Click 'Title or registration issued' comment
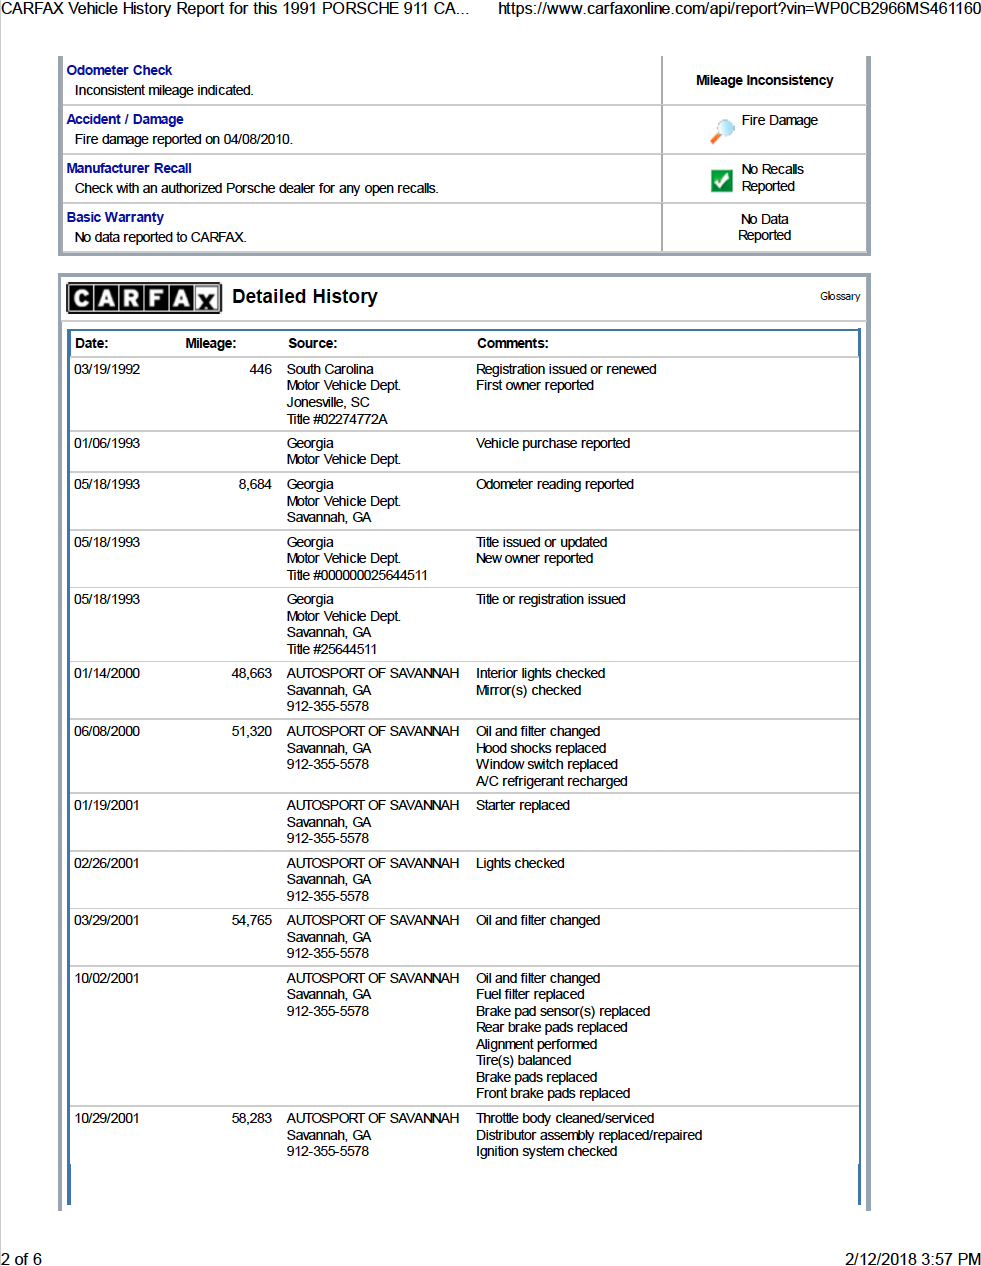The height and width of the screenshot is (1266, 981). point(551,599)
